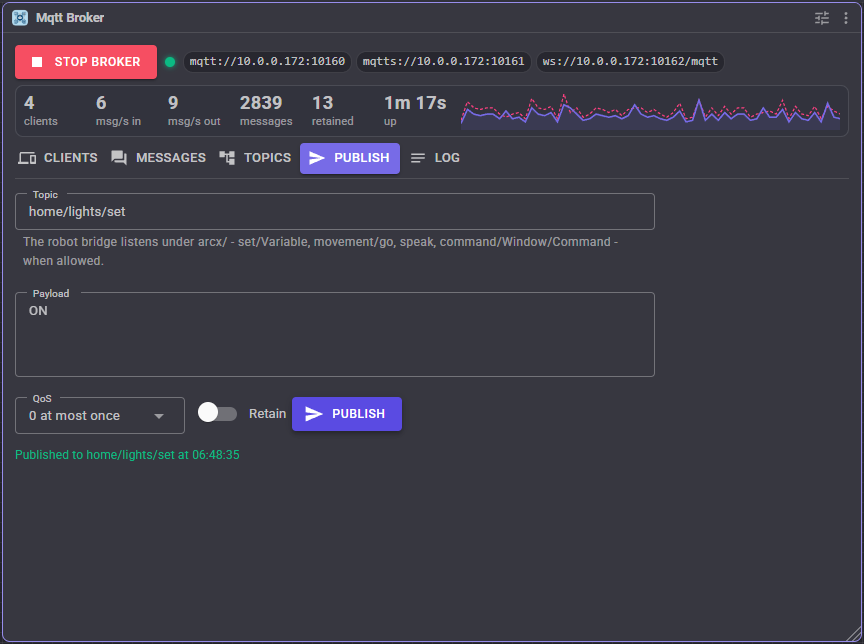Click the Topic input field

[335, 212]
